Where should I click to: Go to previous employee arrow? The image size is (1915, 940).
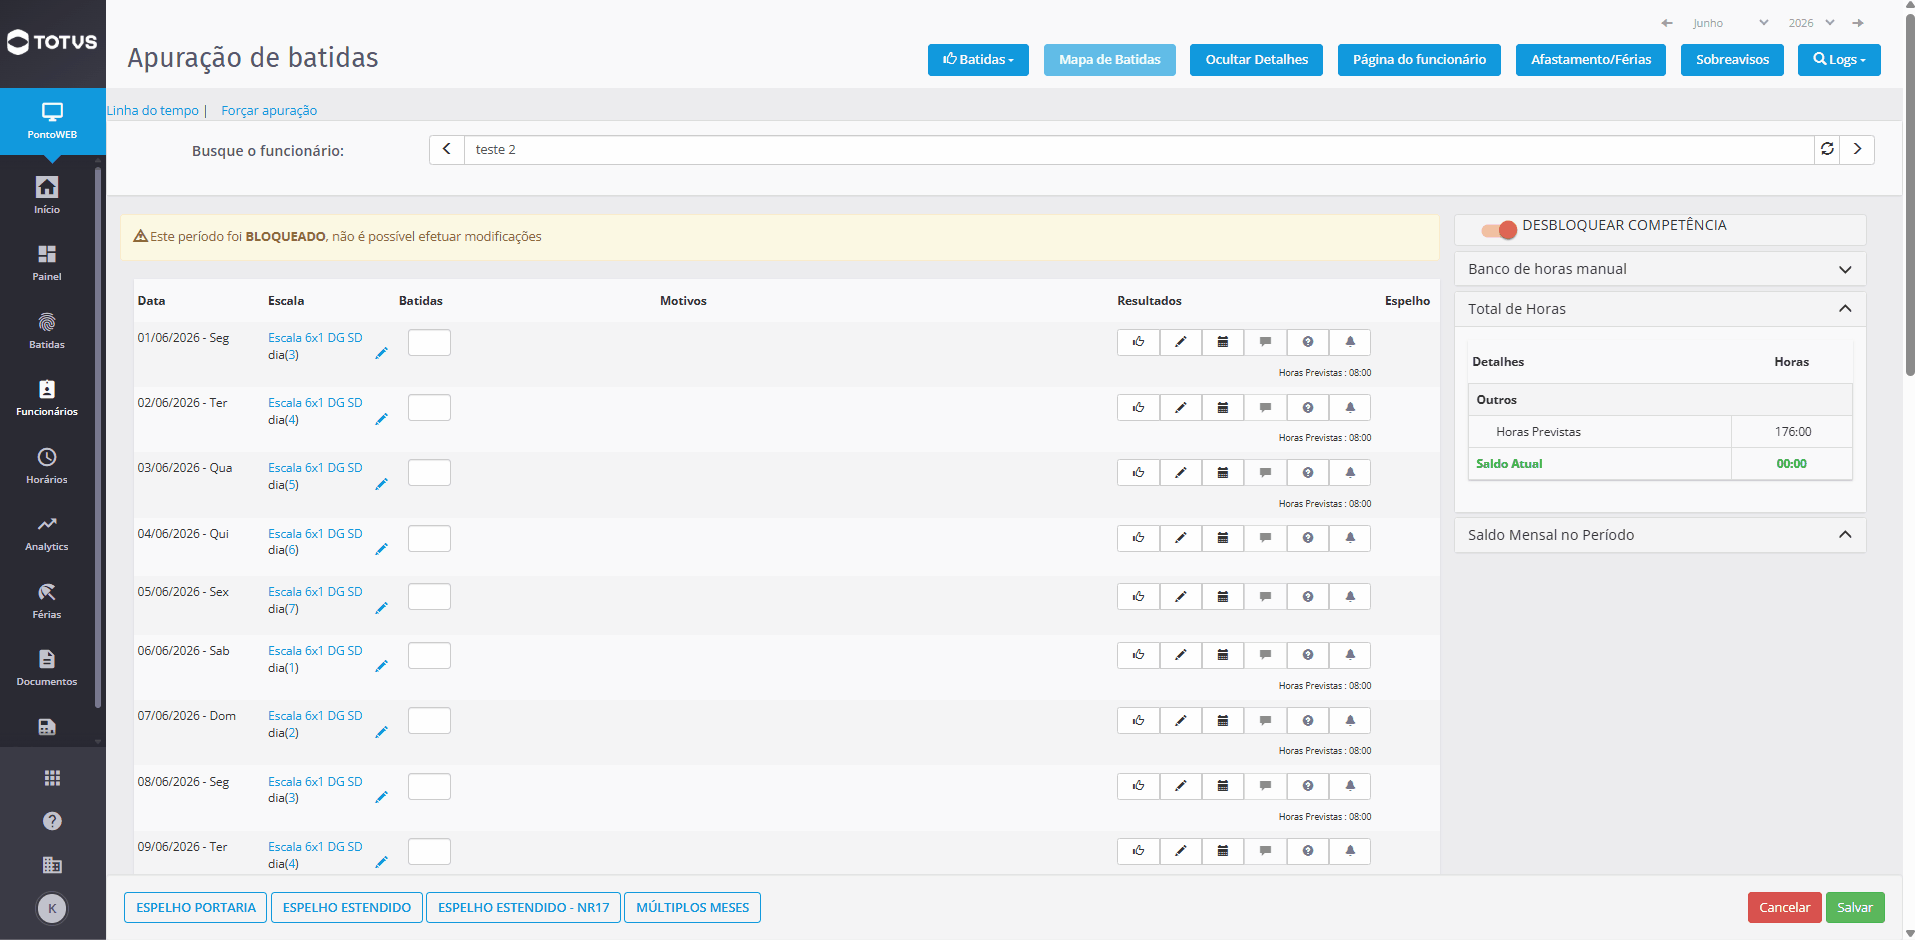[x=447, y=149]
